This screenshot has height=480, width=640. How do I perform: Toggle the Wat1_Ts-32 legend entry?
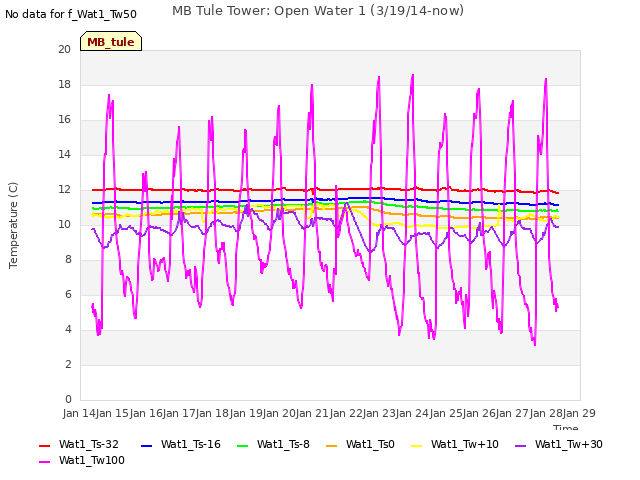pyautogui.click(x=79, y=444)
